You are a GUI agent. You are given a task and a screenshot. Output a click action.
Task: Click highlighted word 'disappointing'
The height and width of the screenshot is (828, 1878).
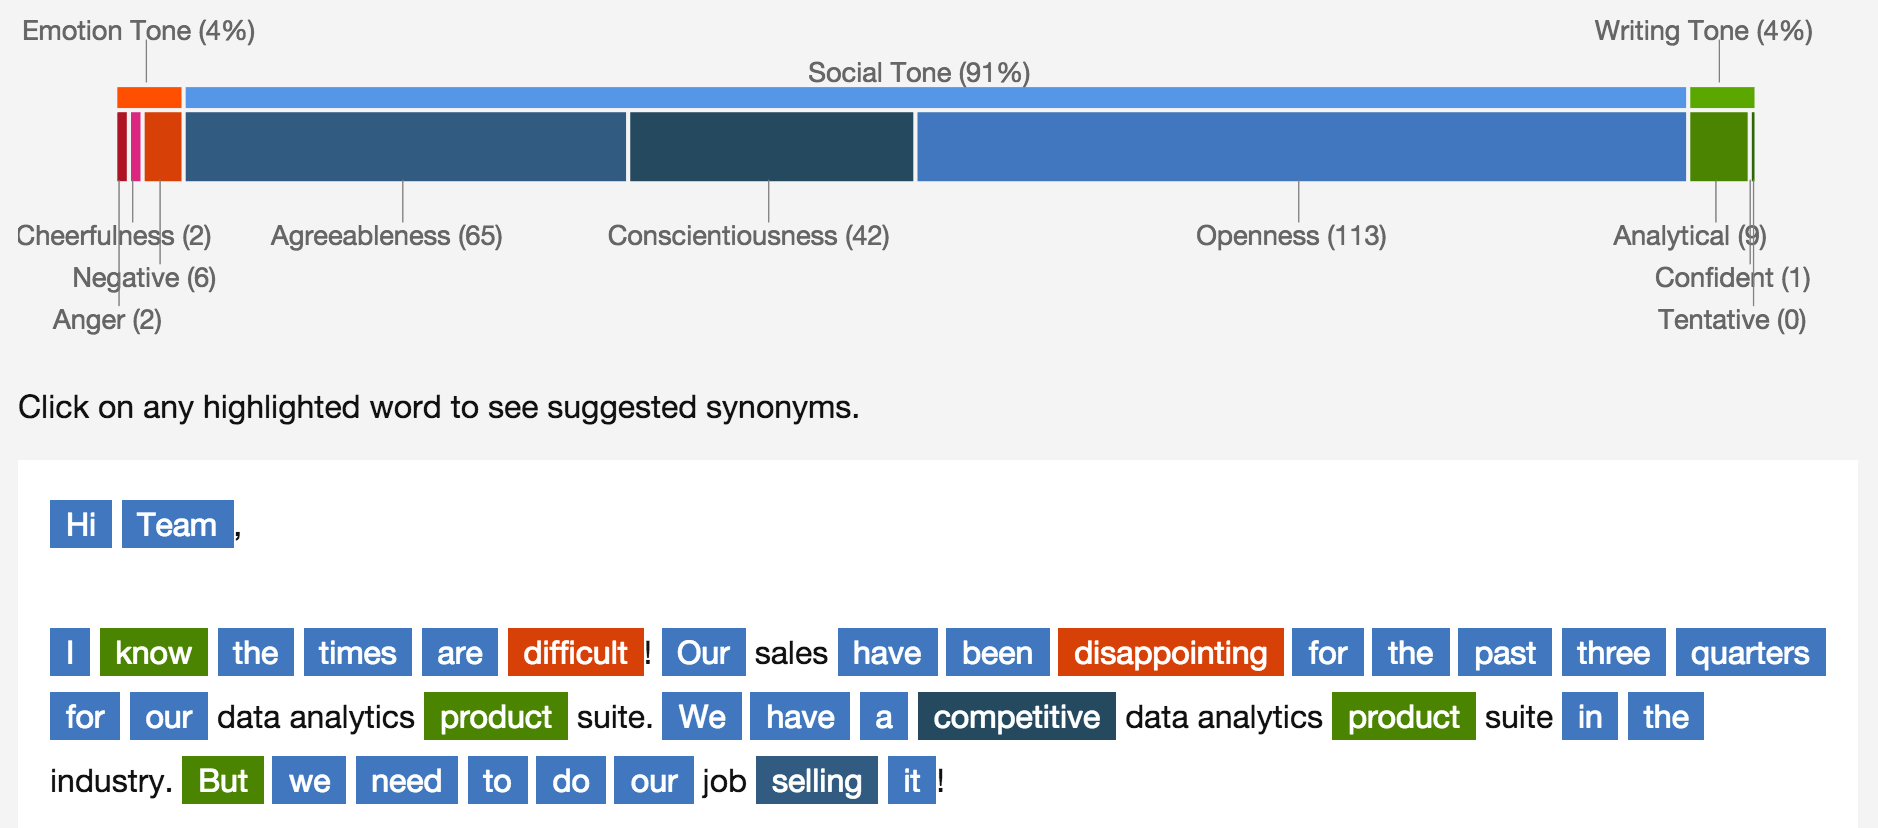[1170, 653]
